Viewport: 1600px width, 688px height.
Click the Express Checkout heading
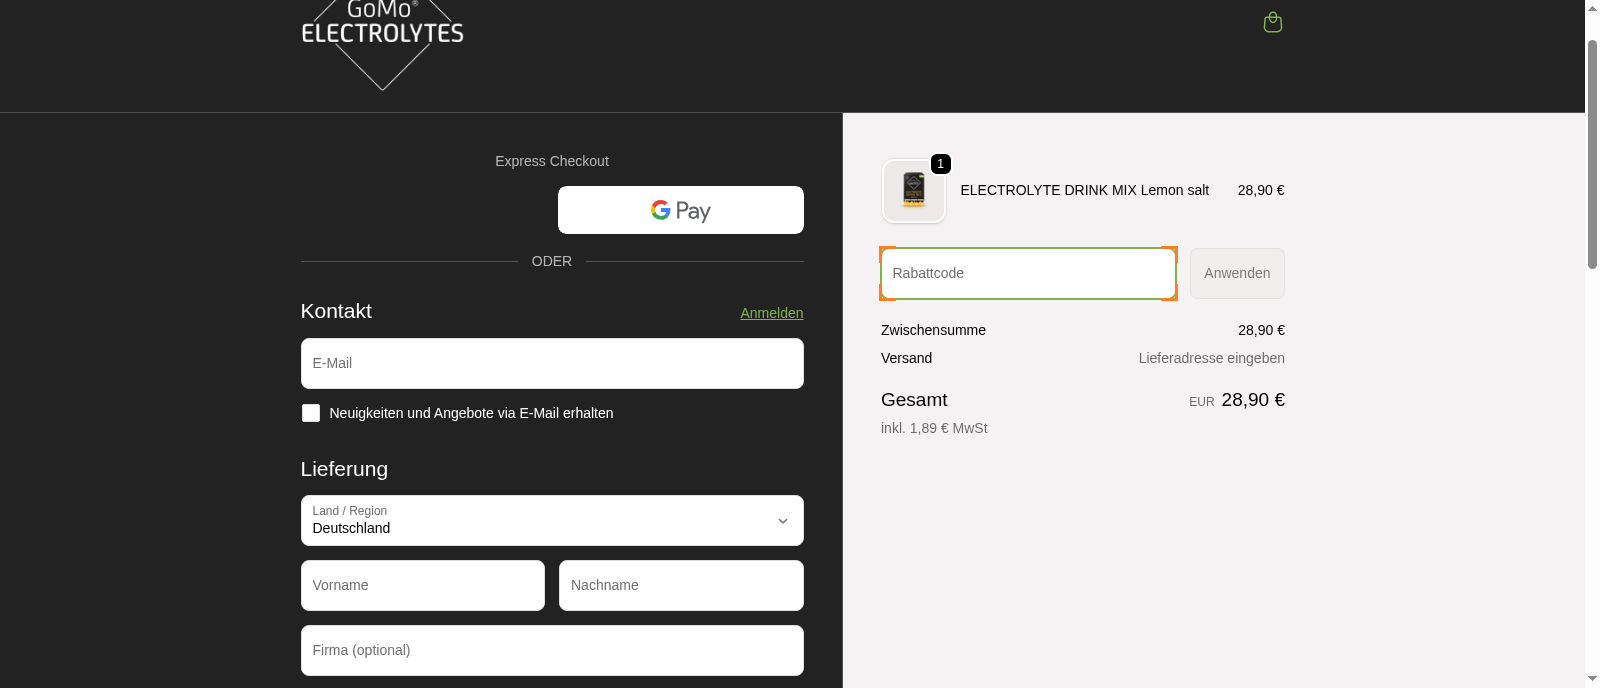pyautogui.click(x=552, y=161)
